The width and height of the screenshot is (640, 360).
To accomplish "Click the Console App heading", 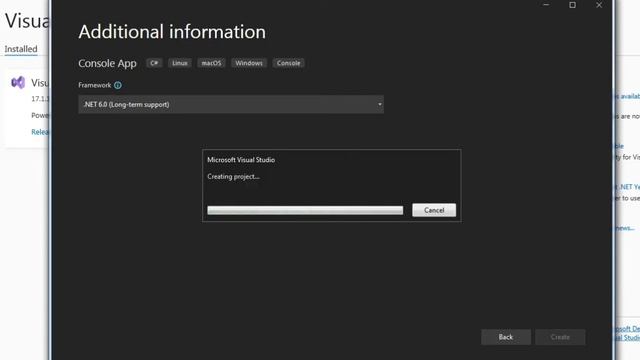I will 107,63.
